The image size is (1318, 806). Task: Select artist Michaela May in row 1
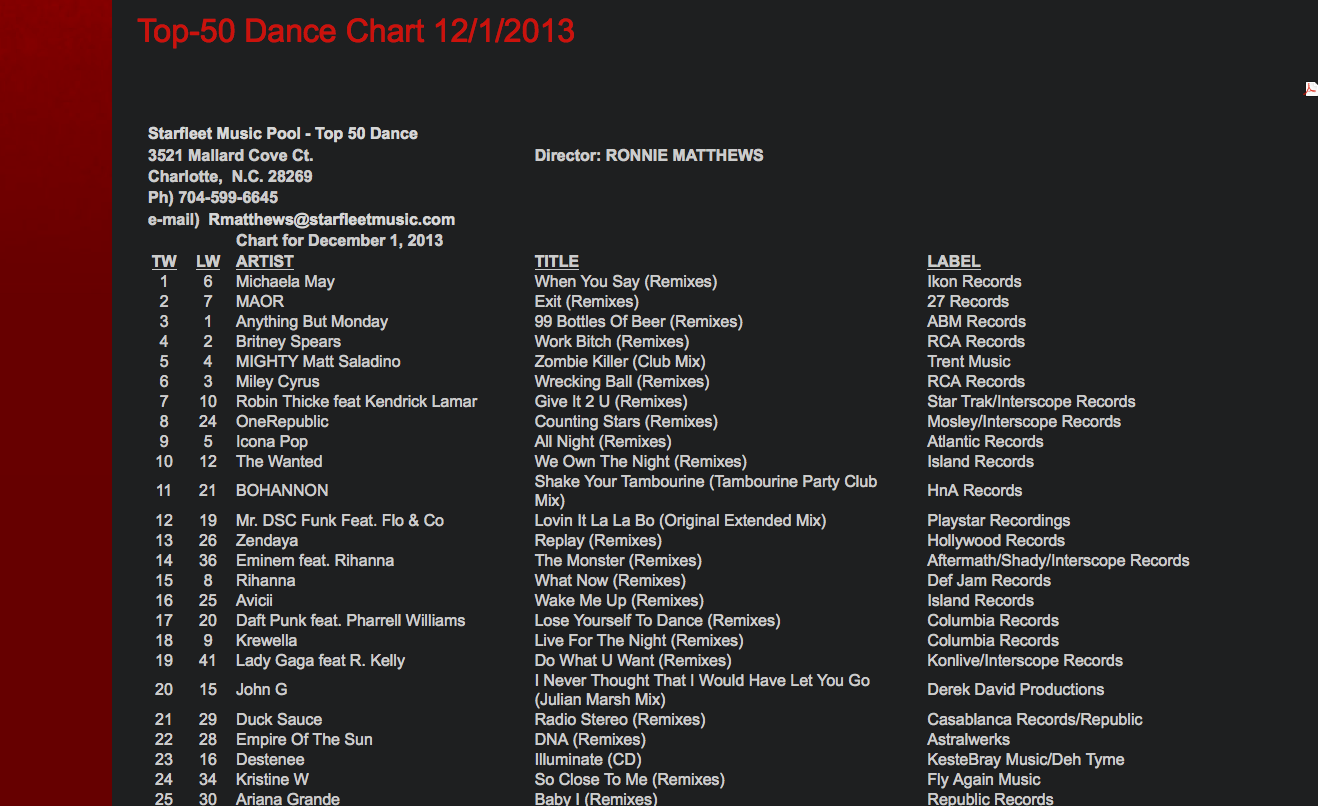click(x=285, y=282)
